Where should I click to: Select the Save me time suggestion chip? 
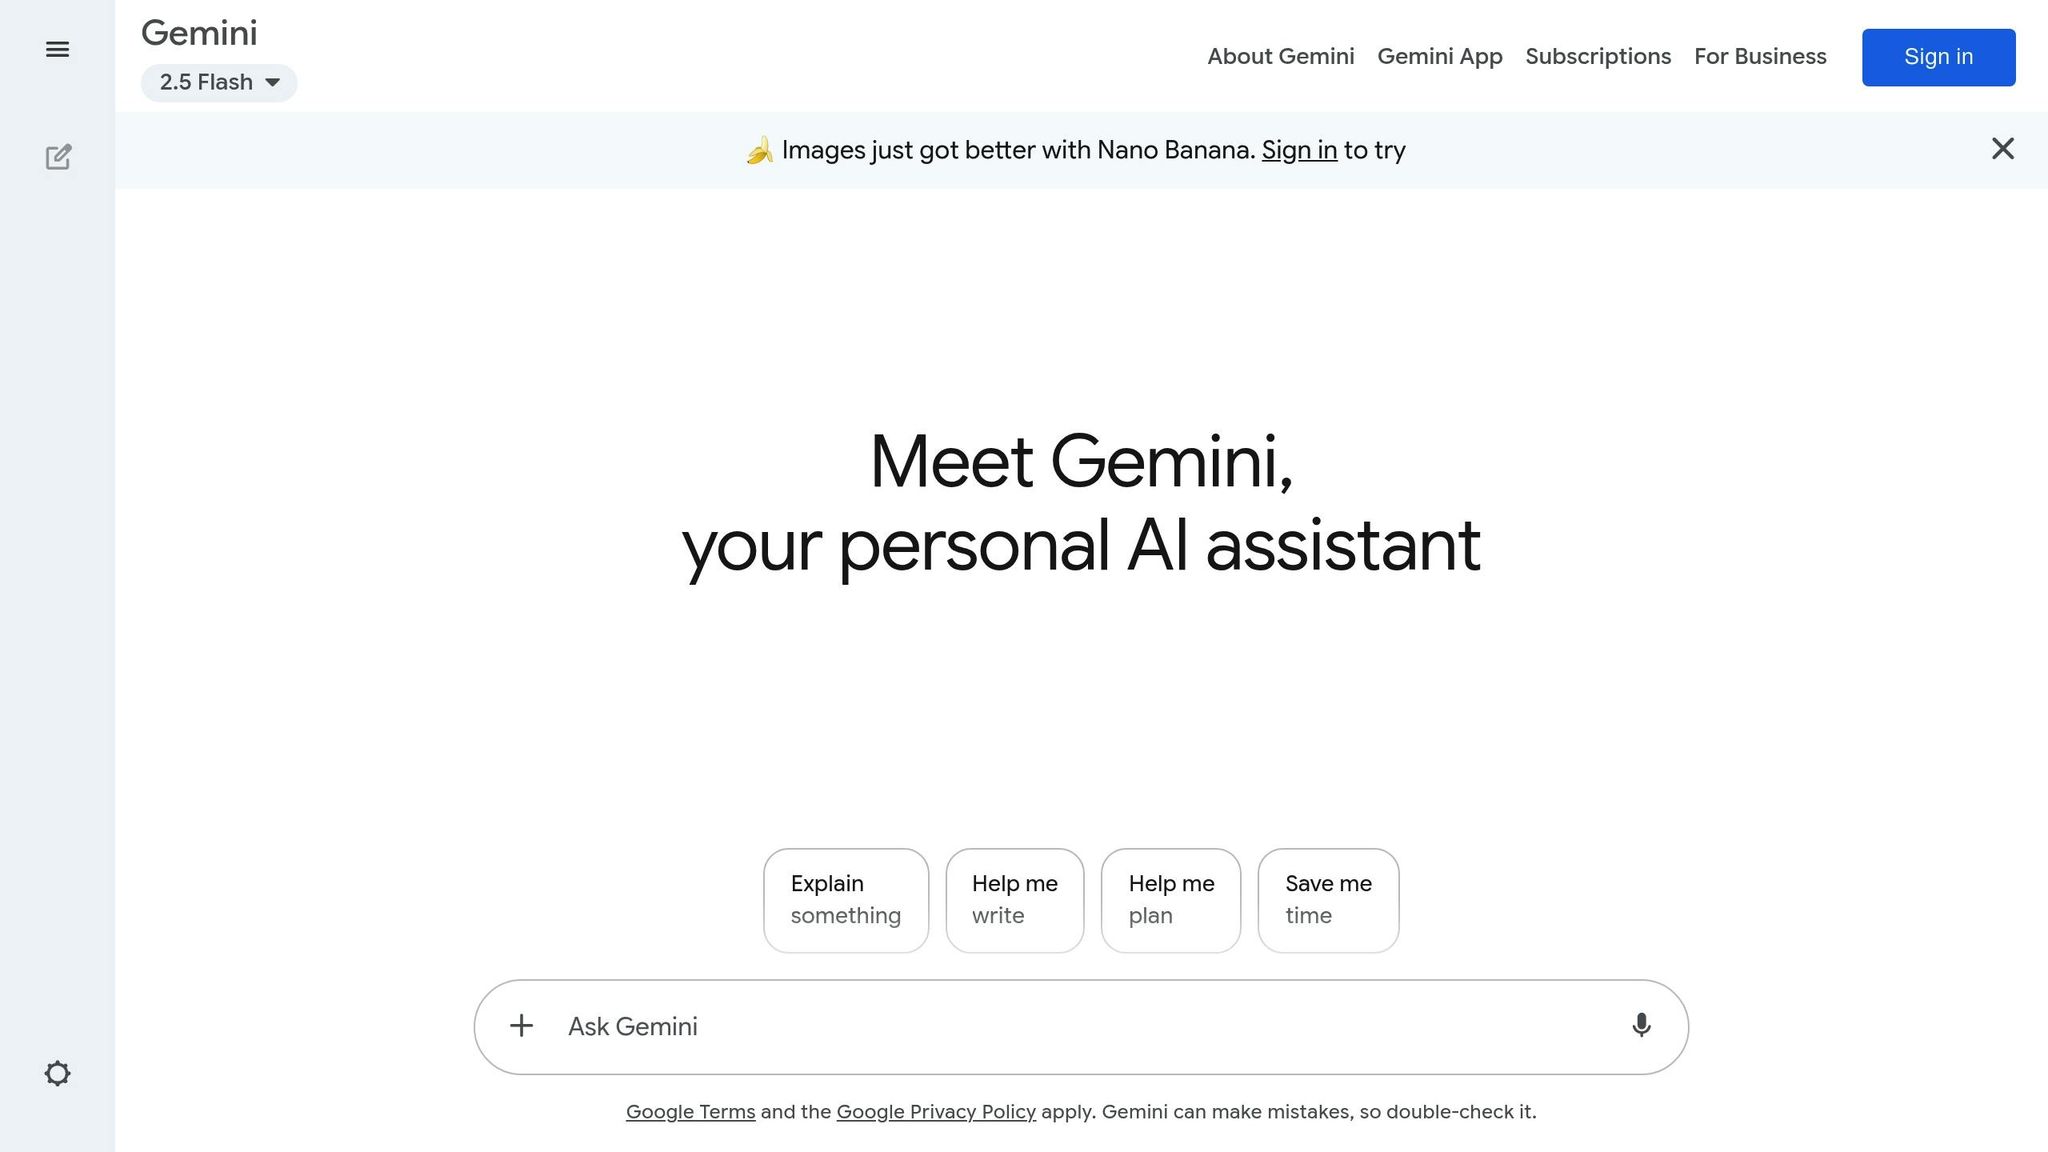1328,899
